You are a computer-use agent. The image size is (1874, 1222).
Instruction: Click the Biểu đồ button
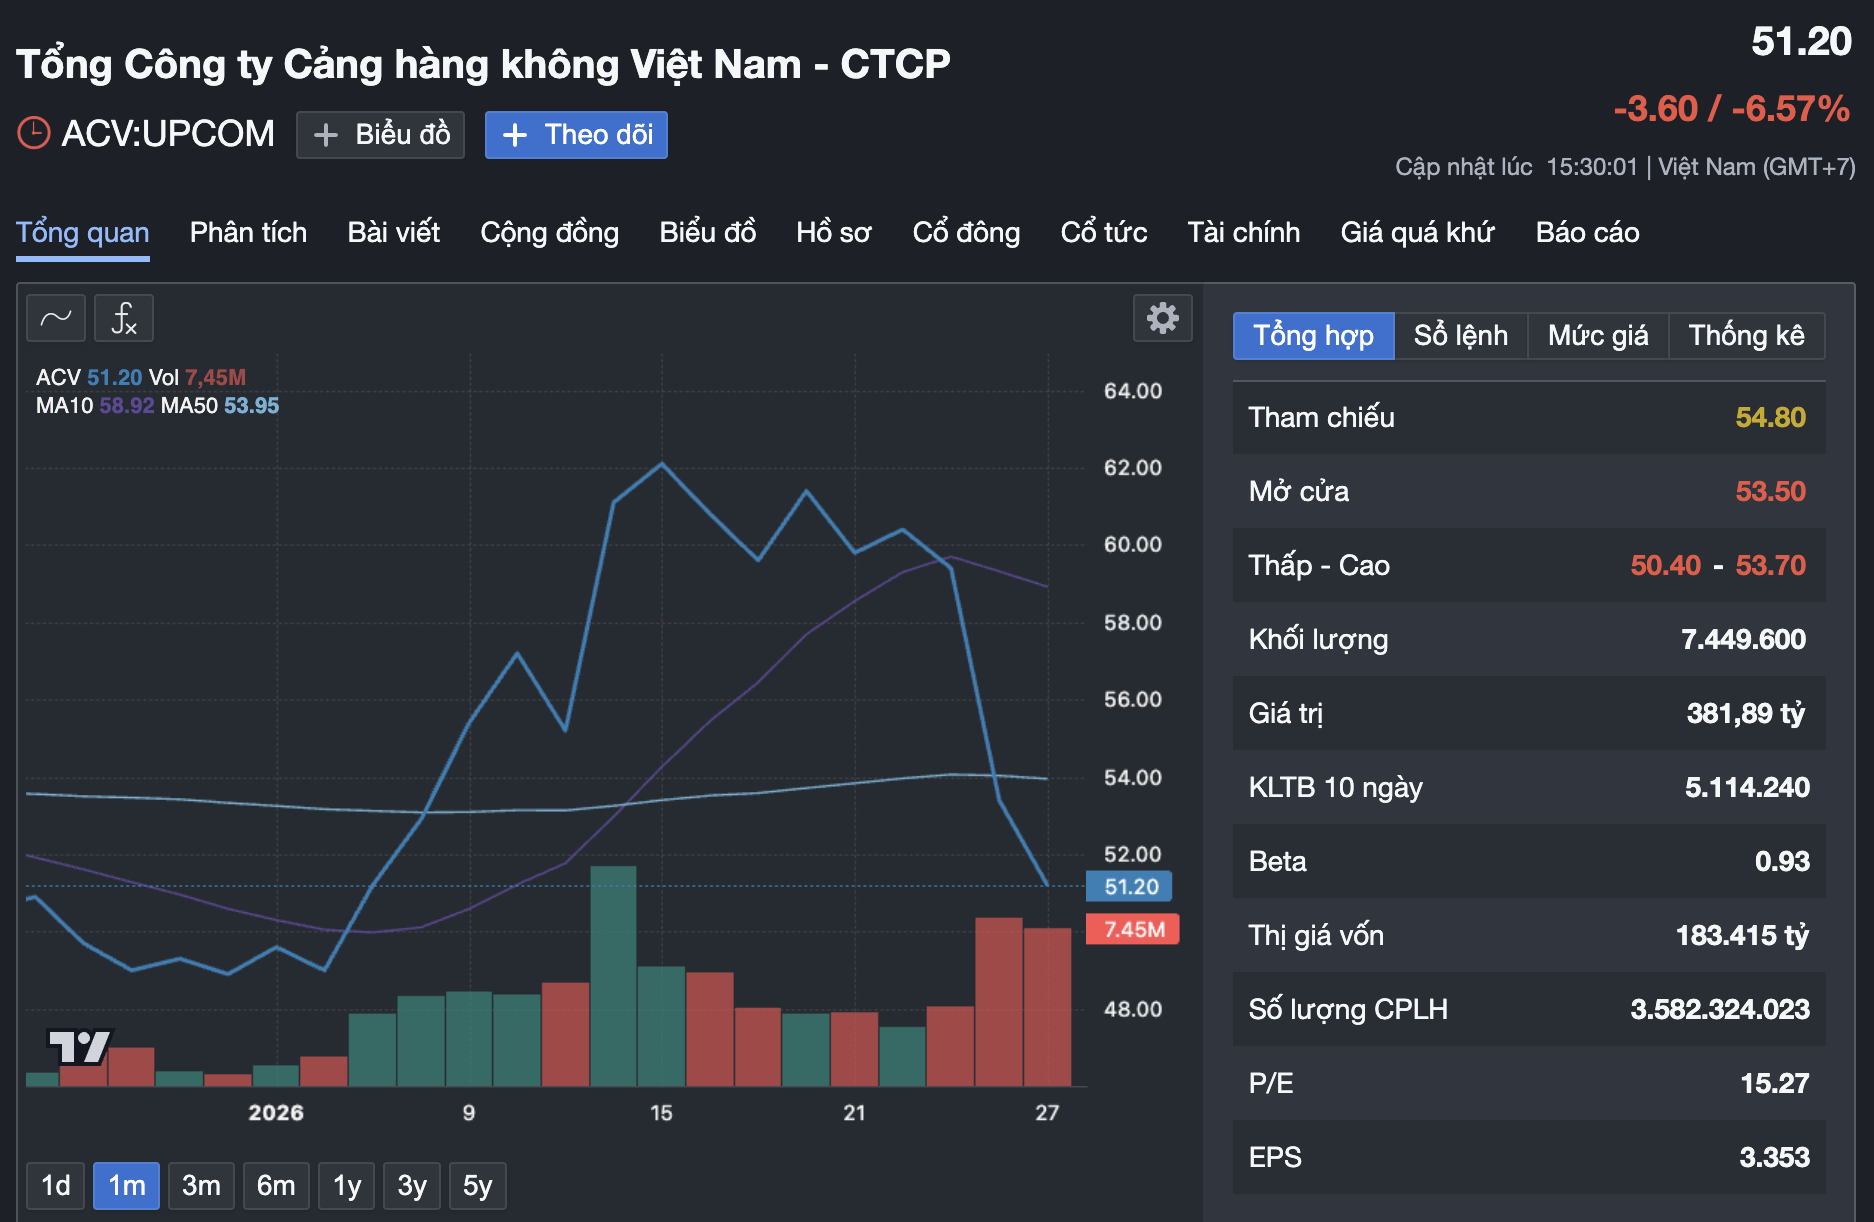click(x=380, y=134)
